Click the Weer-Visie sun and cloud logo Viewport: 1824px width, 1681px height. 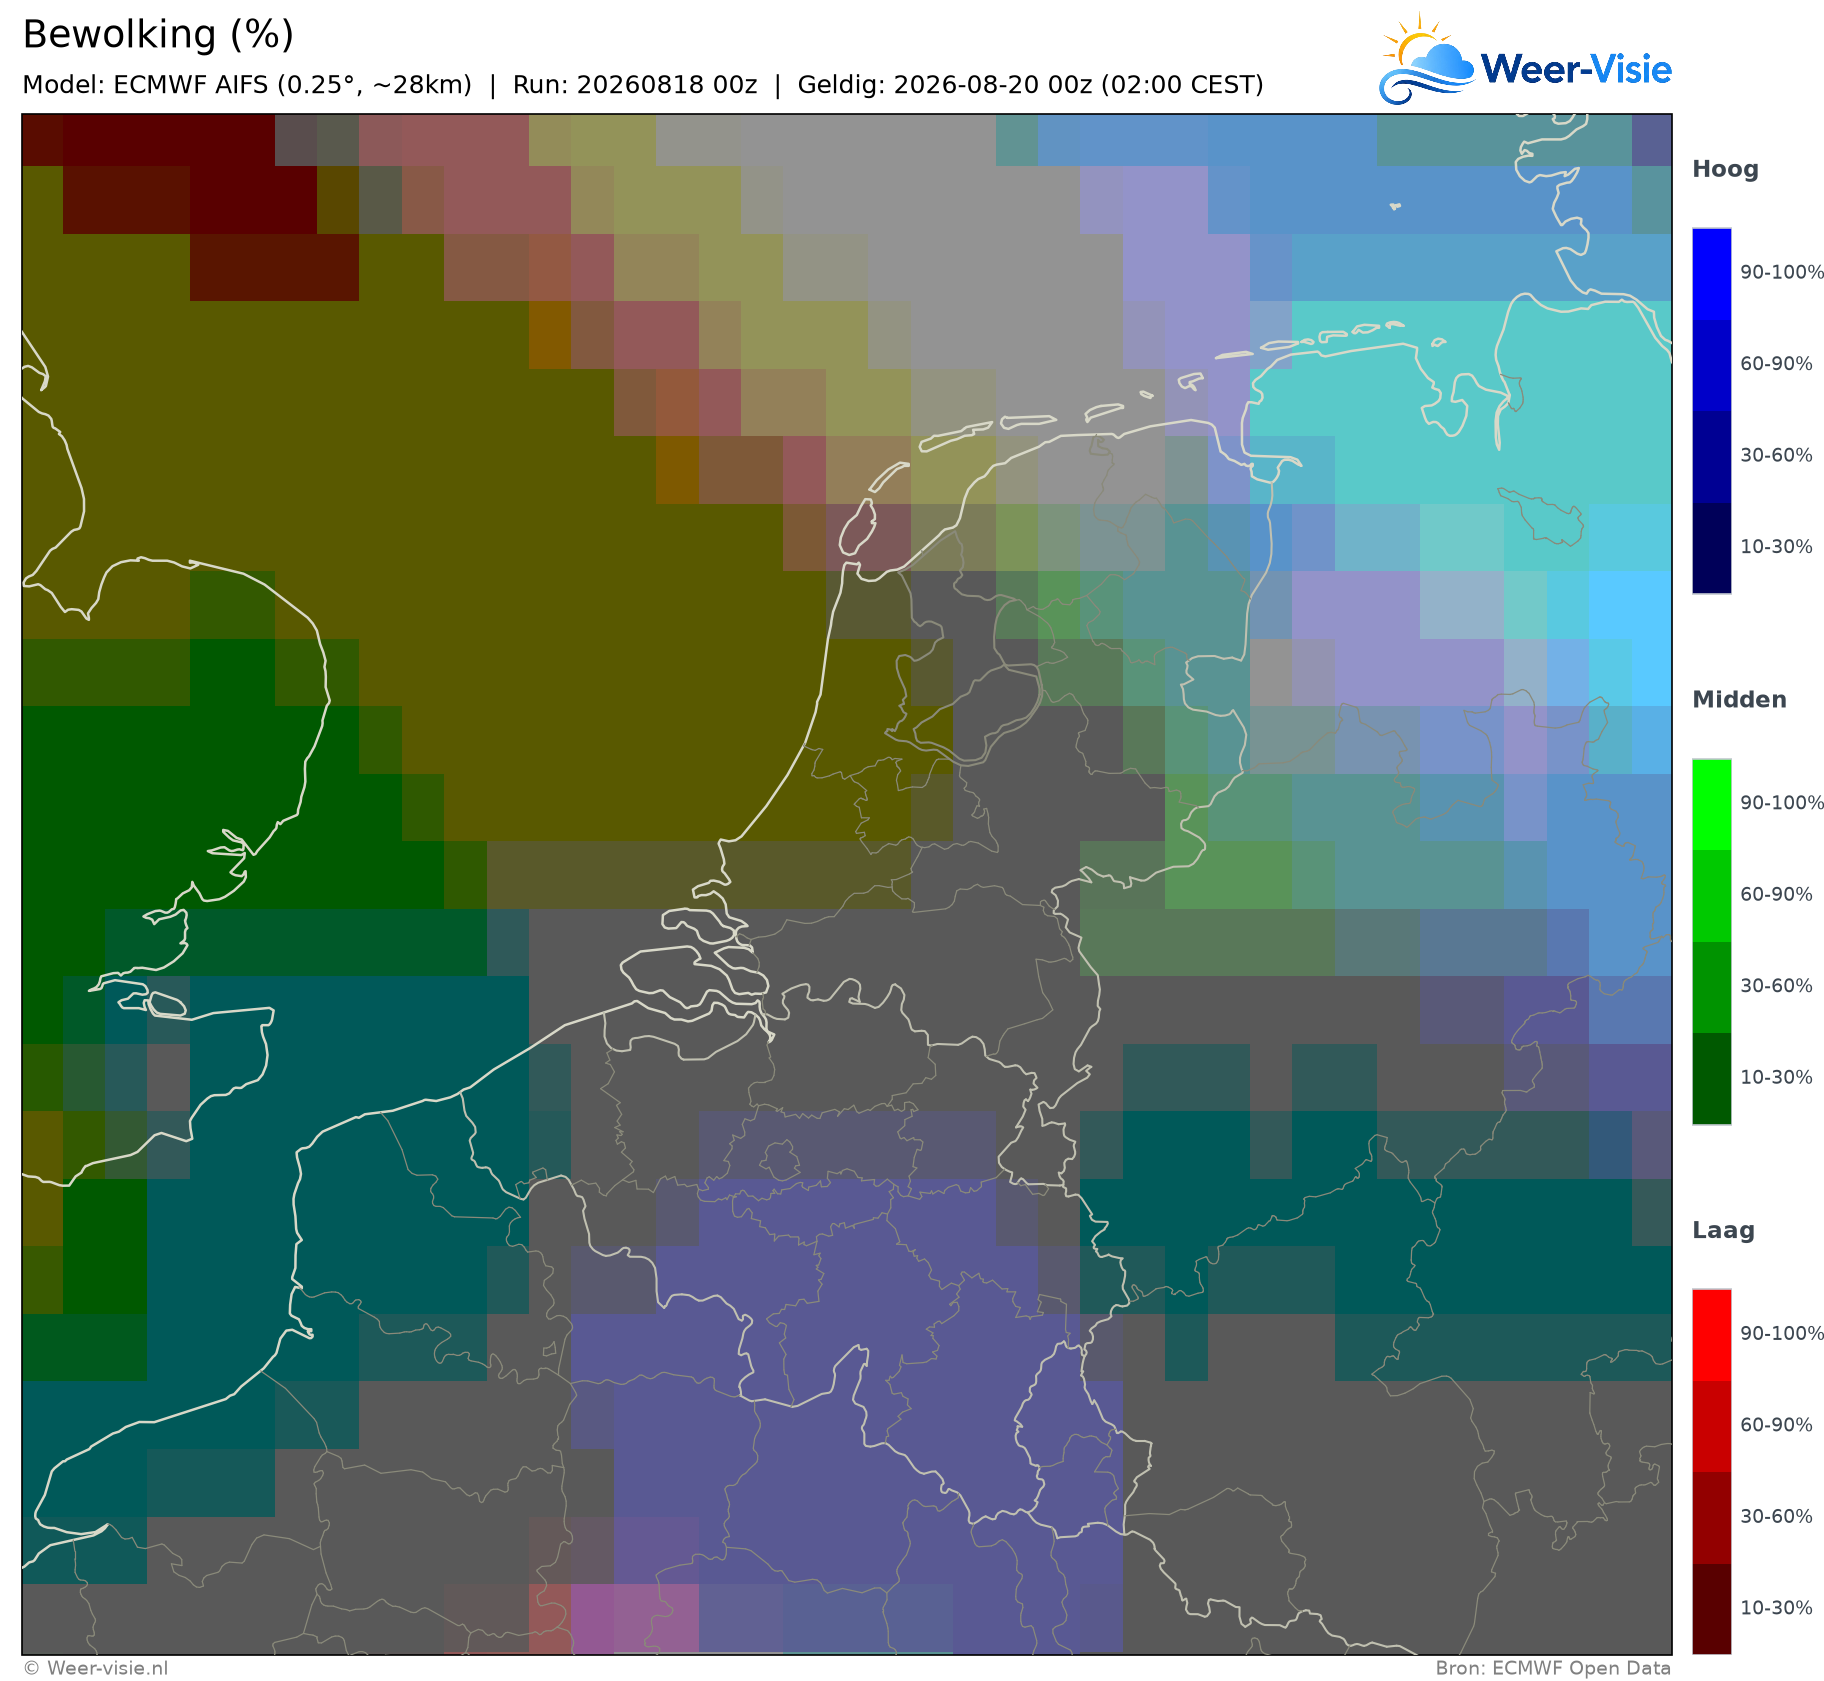[x=1426, y=60]
